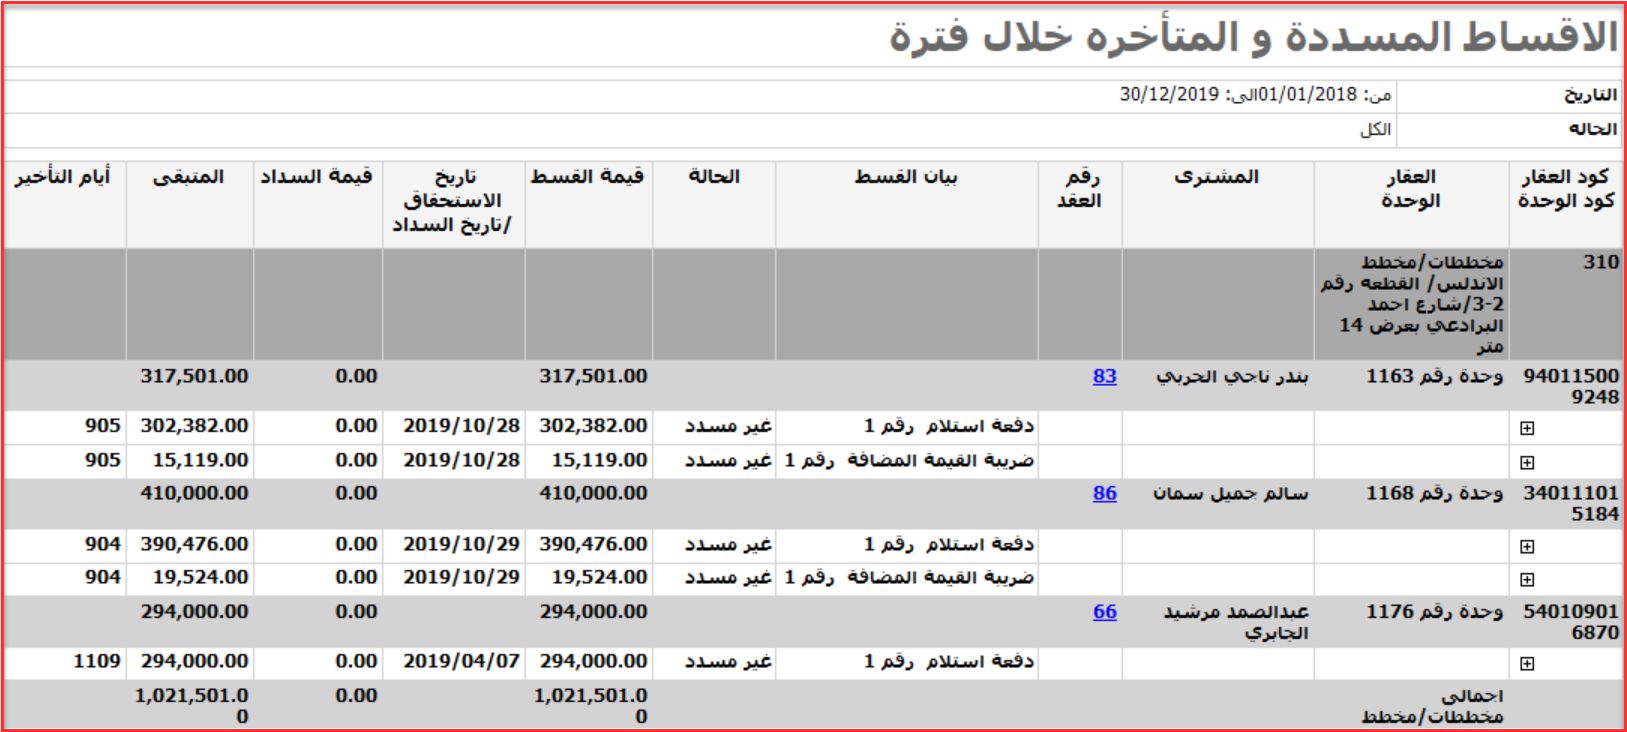Click buyer name عبدالصمد مرشيد الجابري
Viewport: 1627px width, 732px height.
(x=1236, y=622)
